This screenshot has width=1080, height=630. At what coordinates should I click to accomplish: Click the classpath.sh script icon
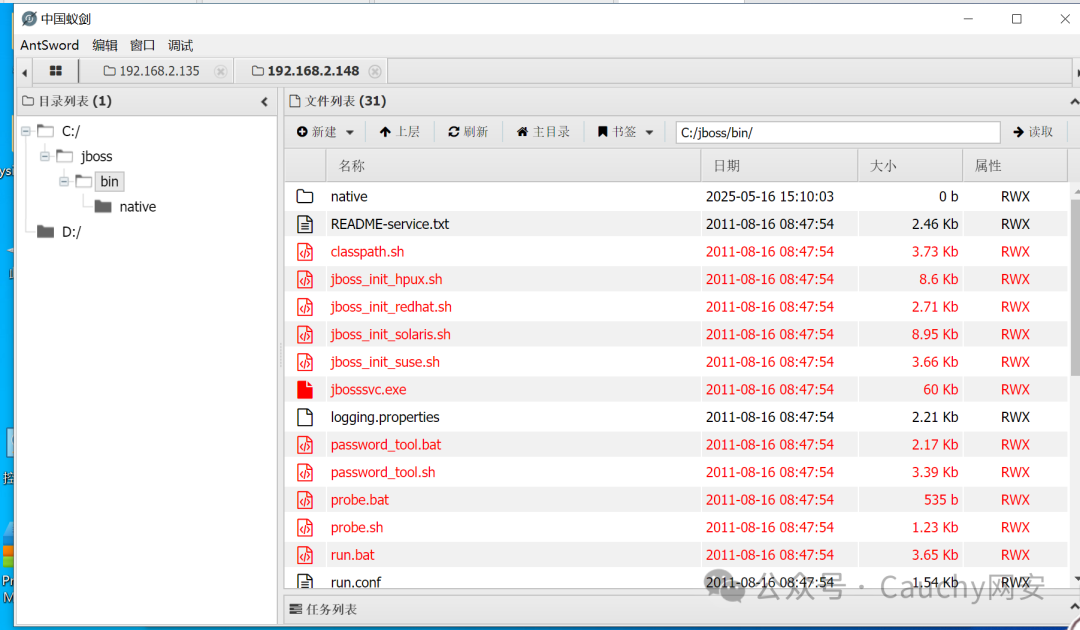[305, 252]
